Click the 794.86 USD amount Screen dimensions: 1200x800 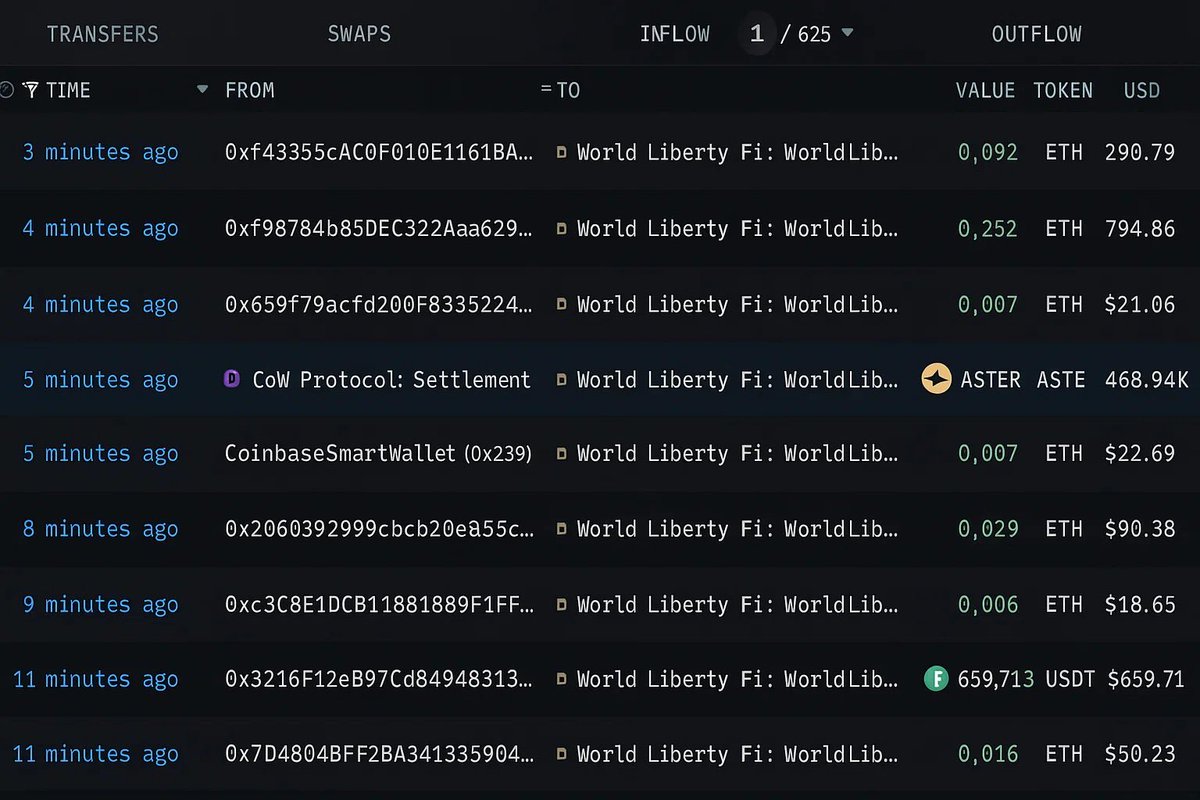coord(1140,228)
